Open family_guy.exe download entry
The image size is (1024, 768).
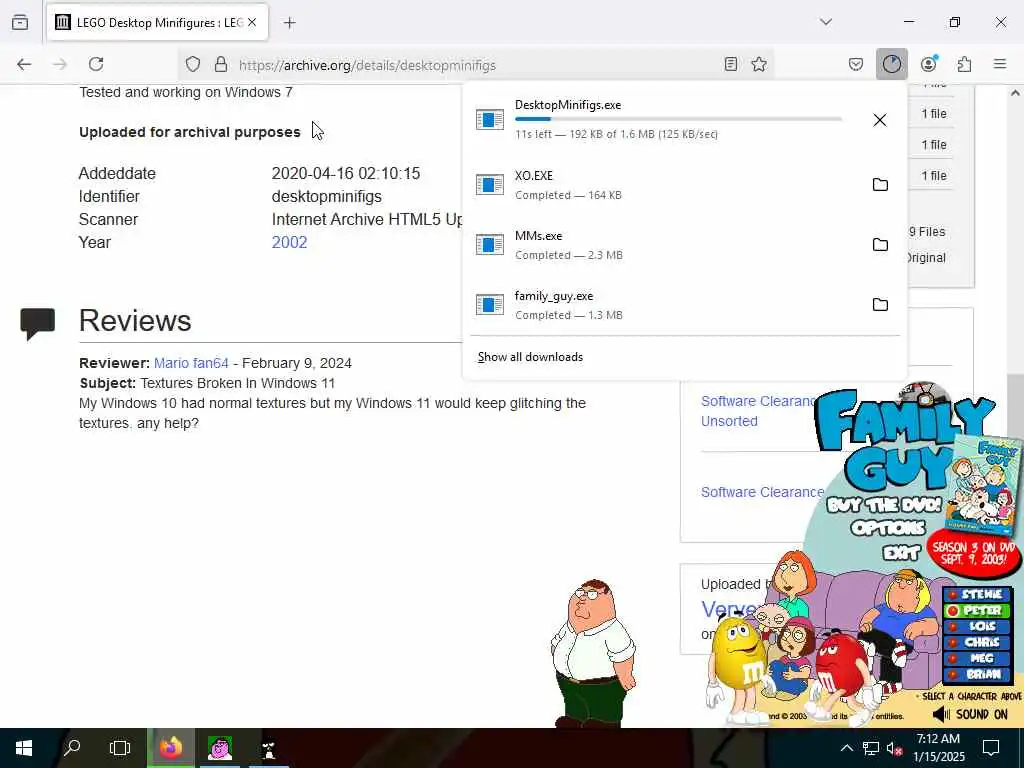click(664, 305)
